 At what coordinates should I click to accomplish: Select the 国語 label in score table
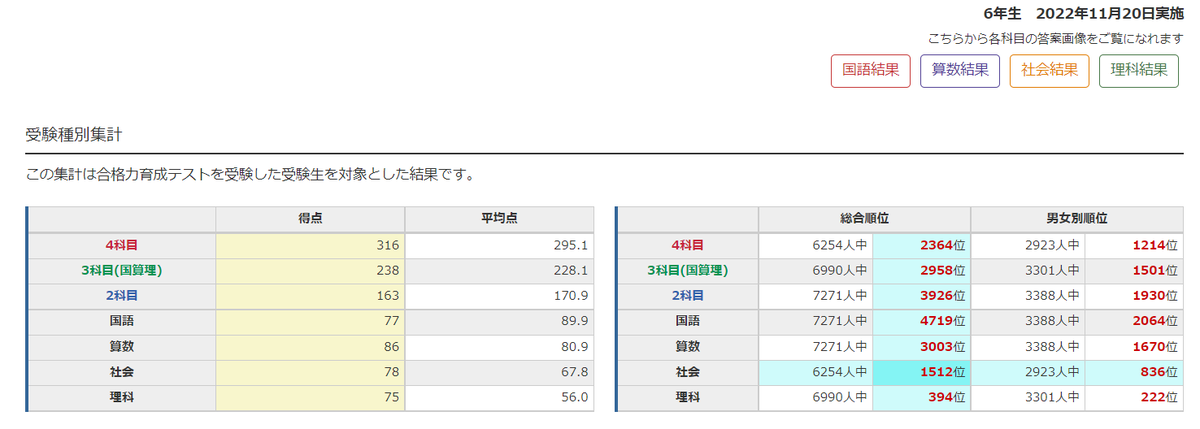point(122,321)
